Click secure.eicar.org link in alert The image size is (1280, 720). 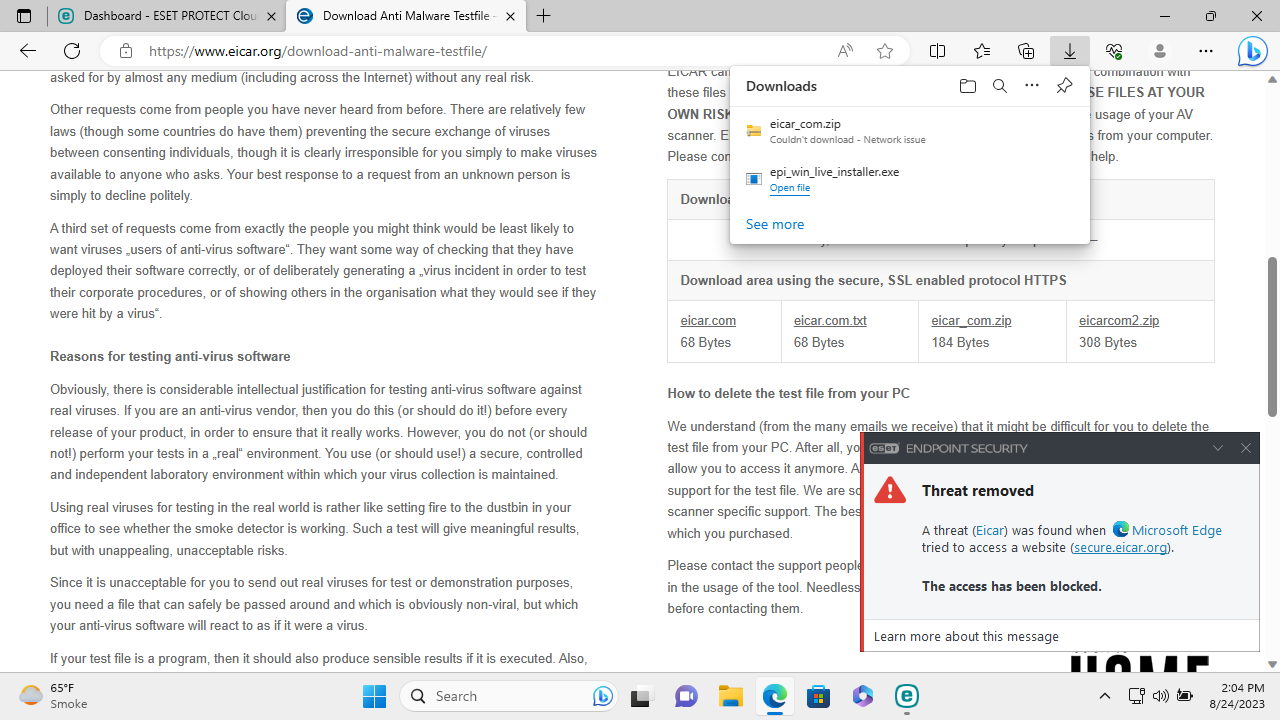click(1120, 548)
